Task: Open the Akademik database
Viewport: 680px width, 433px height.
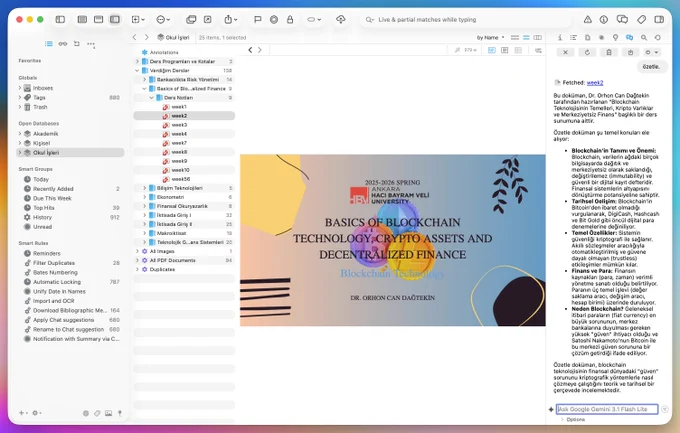Action: pos(45,134)
